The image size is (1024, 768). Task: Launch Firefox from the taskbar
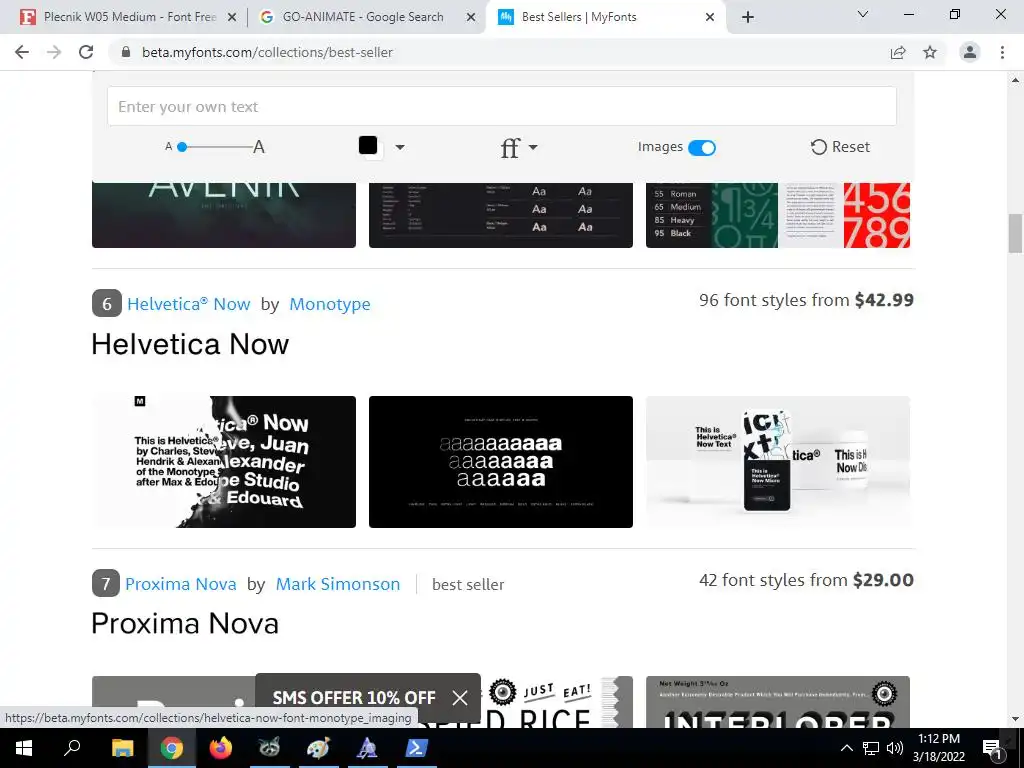[221, 748]
